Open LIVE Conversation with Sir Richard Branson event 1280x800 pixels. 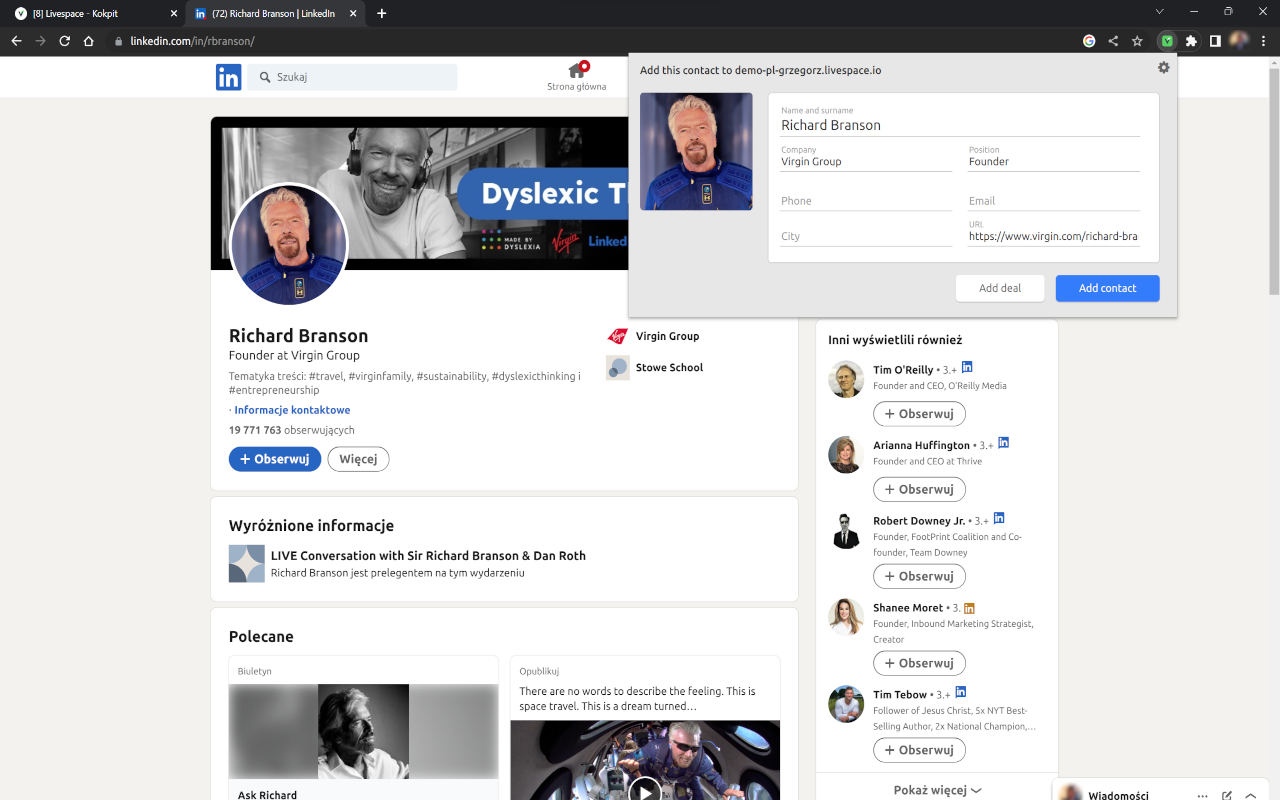(x=428, y=556)
